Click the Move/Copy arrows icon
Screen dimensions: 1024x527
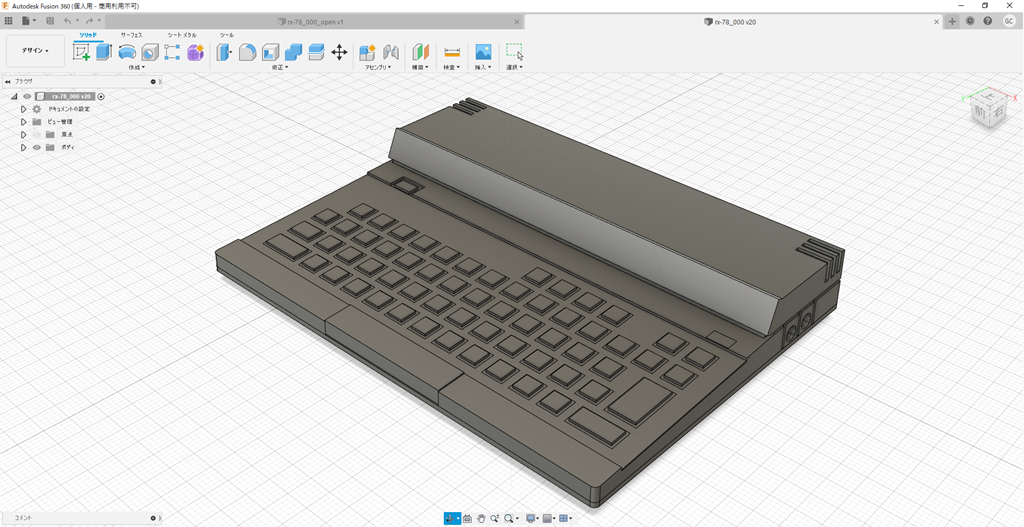pos(338,52)
